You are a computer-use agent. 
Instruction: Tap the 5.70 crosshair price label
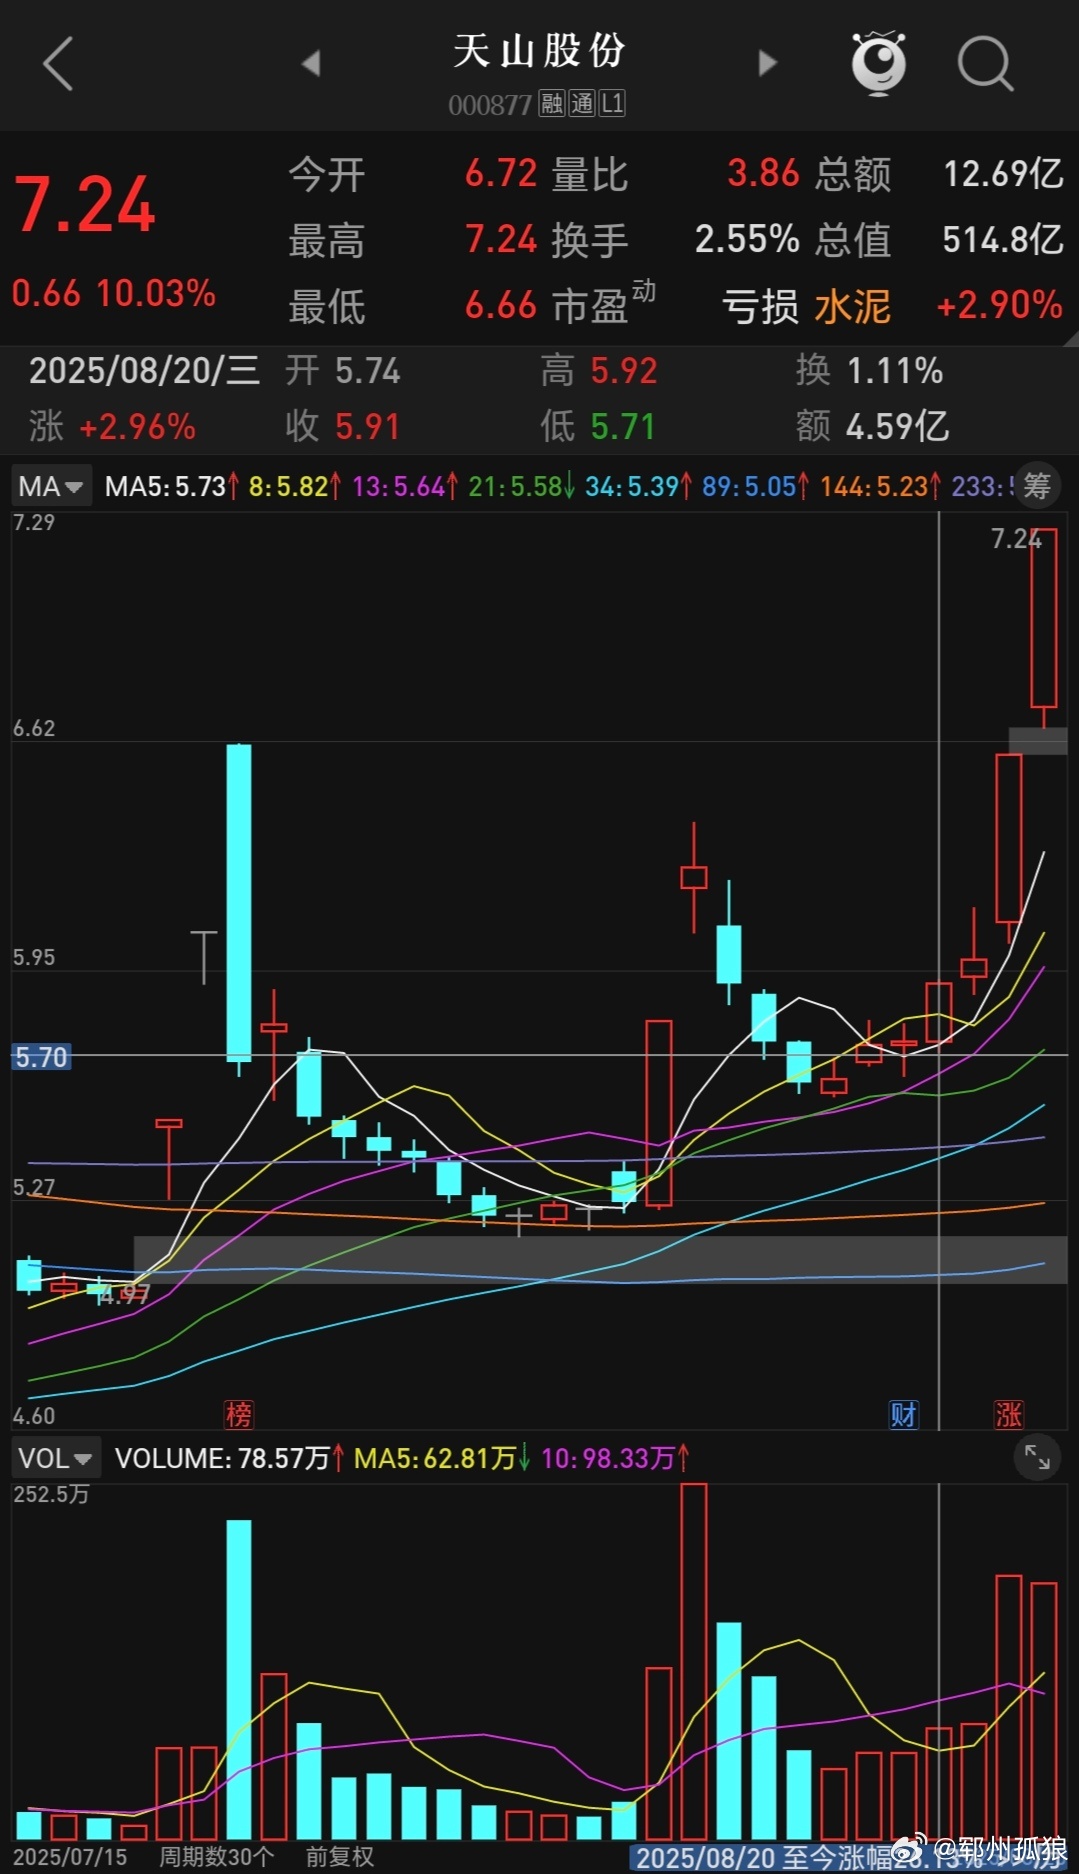click(41, 1057)
